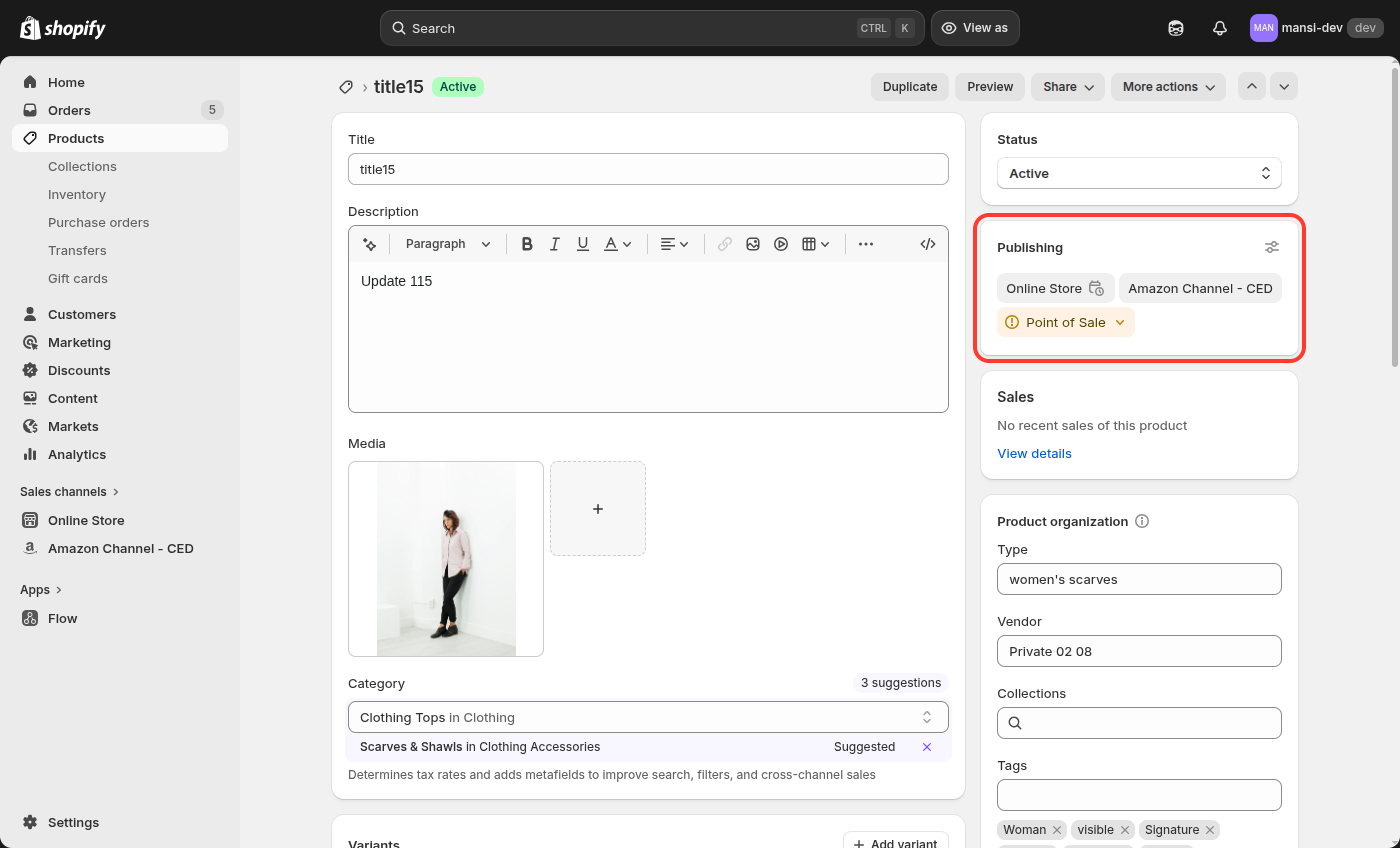
Task: Open Settings at the sidebar bottom
Action: 120,822
